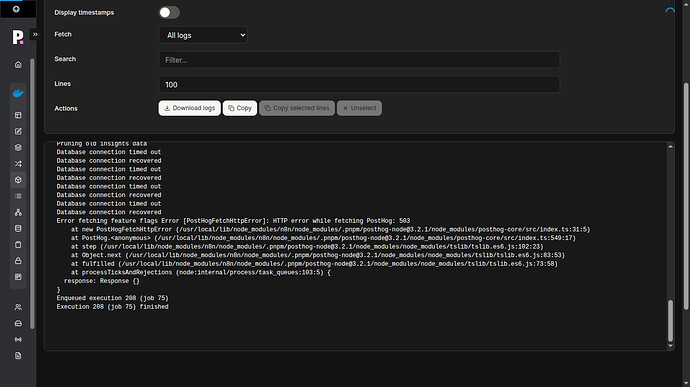Select log line 'at new PostHogFetchHttpError'
This screenshot has width=690, height=387.
click(330, 229)
